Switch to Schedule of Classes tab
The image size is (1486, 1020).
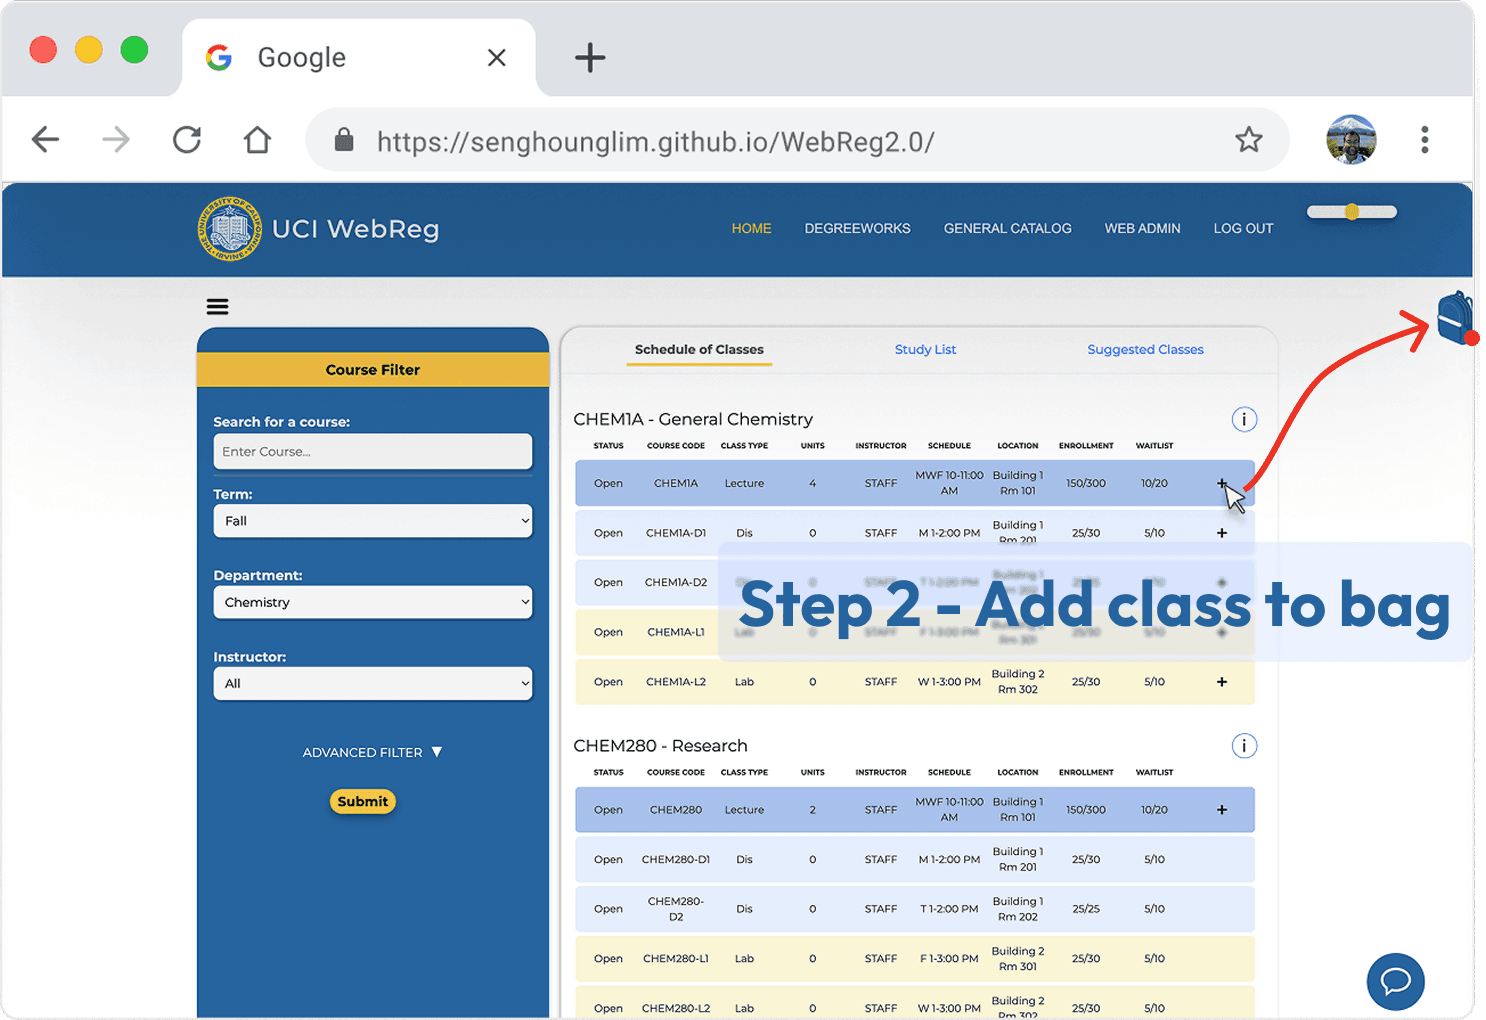(699, 350)
